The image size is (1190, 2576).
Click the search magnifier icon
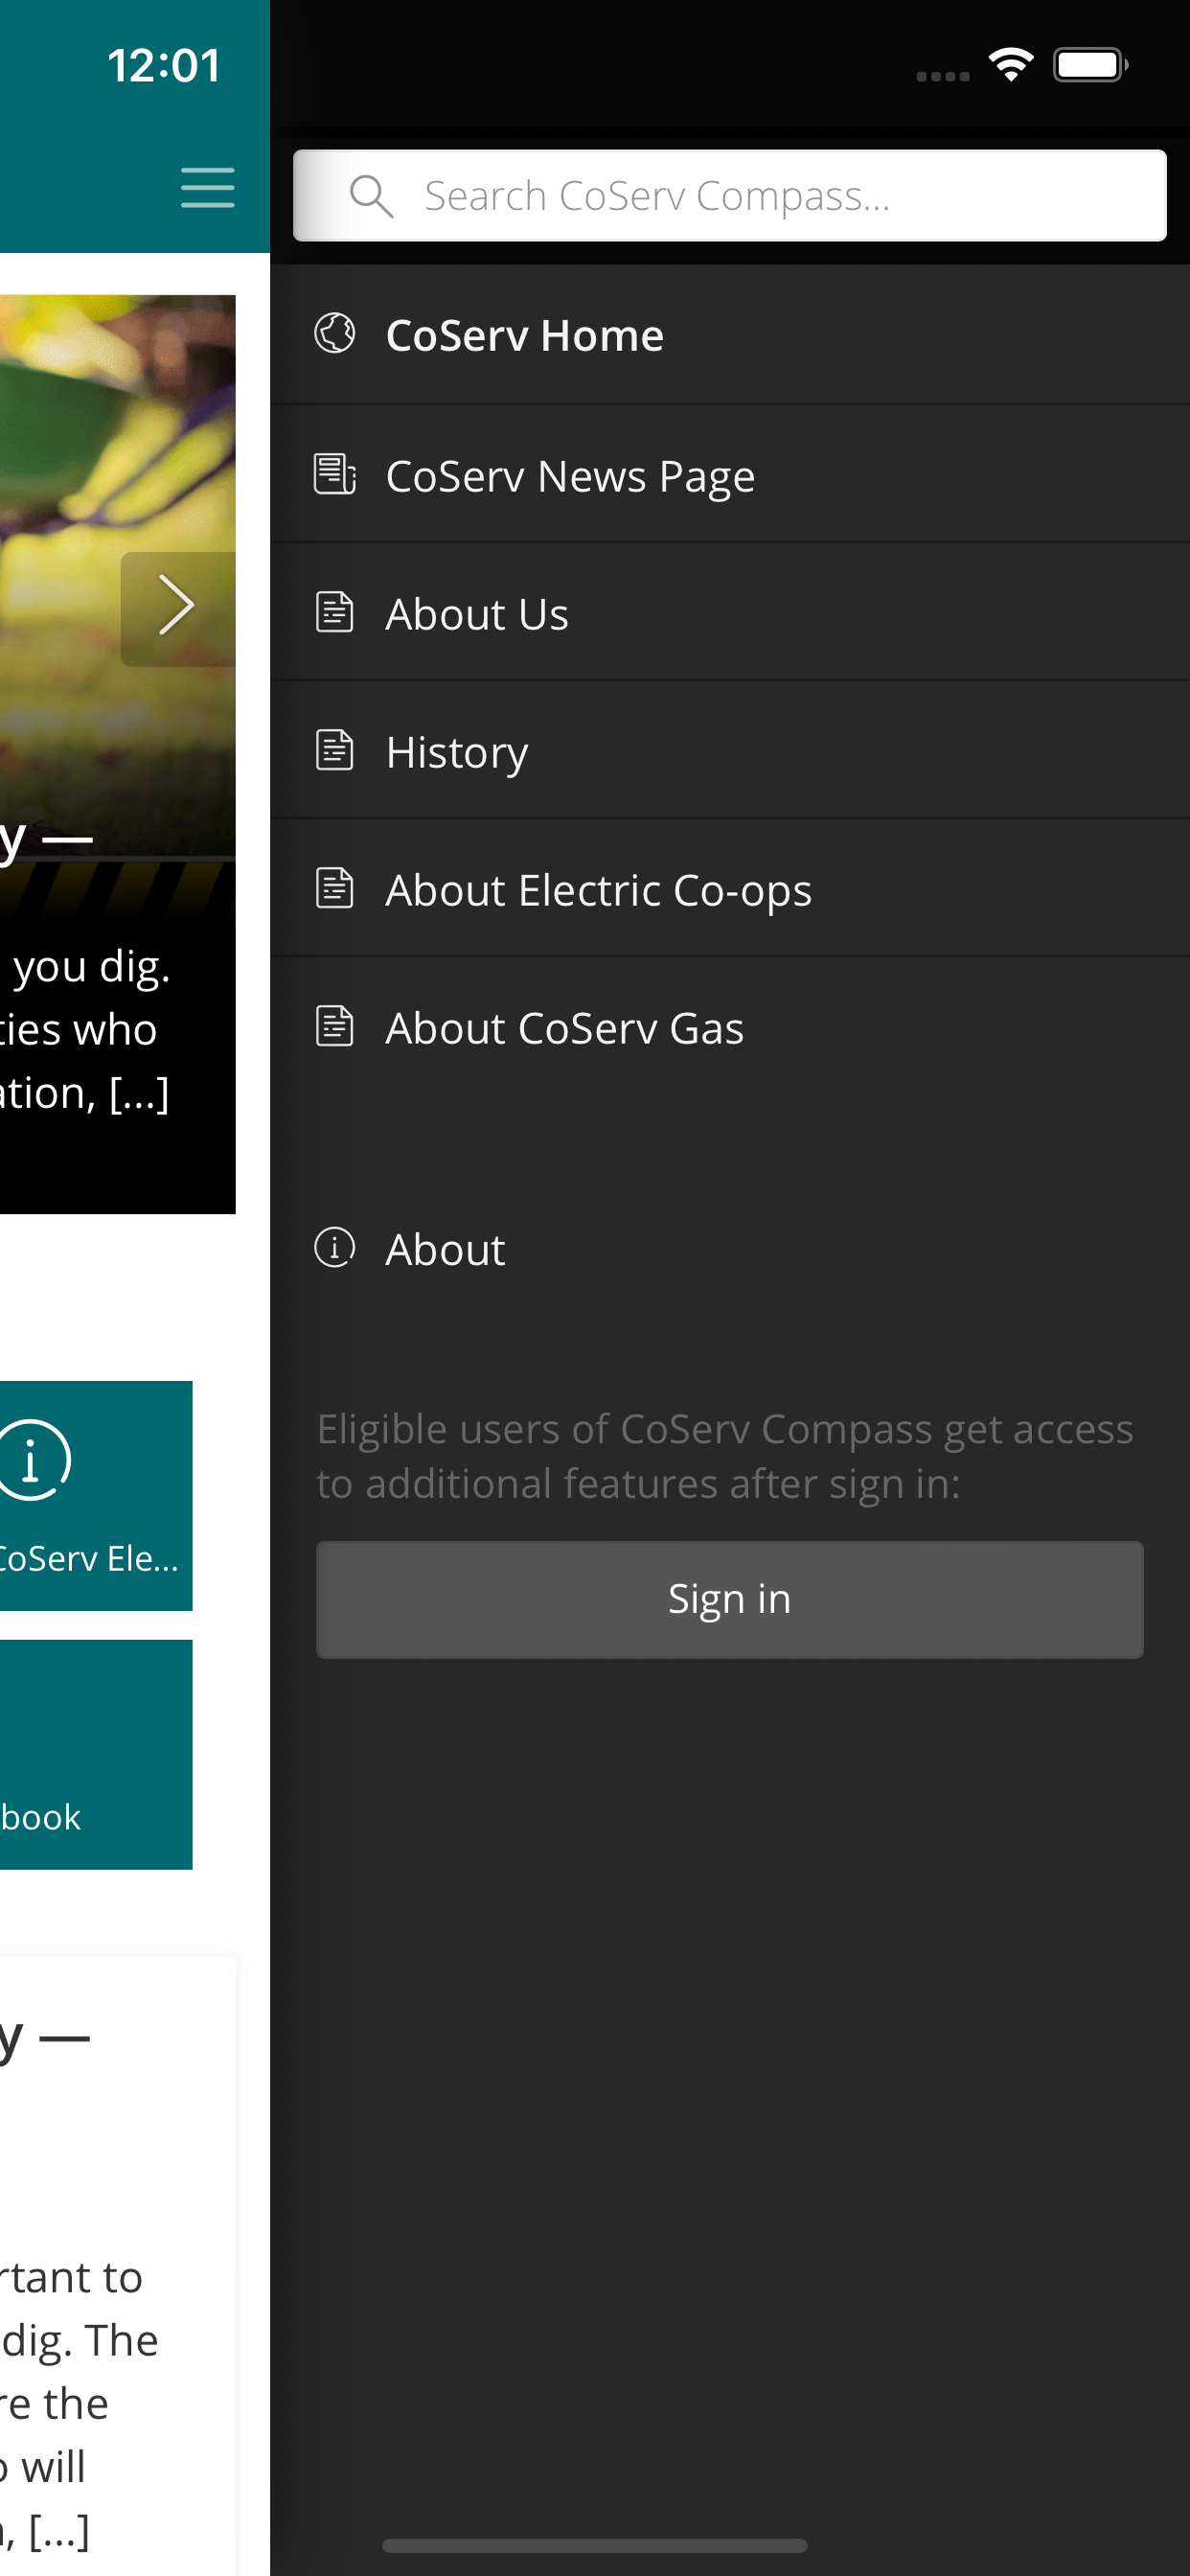click(371, 196)
